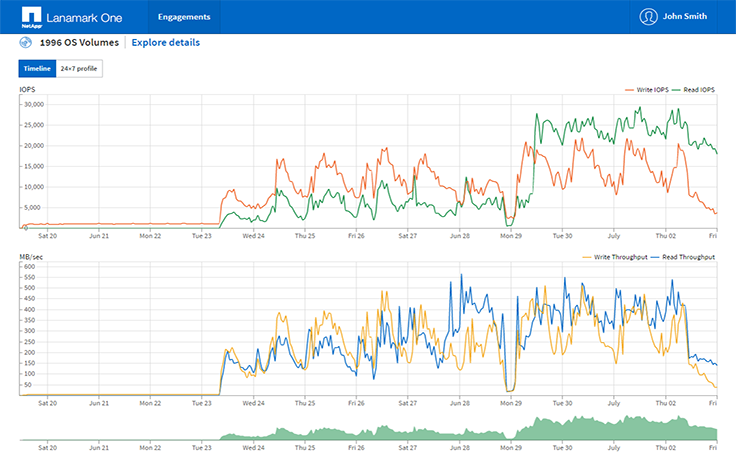The height and width of the screenshot is (460, 736).
Task: Click the John Smith user avatar icon
Action: (x=649, y=16)
